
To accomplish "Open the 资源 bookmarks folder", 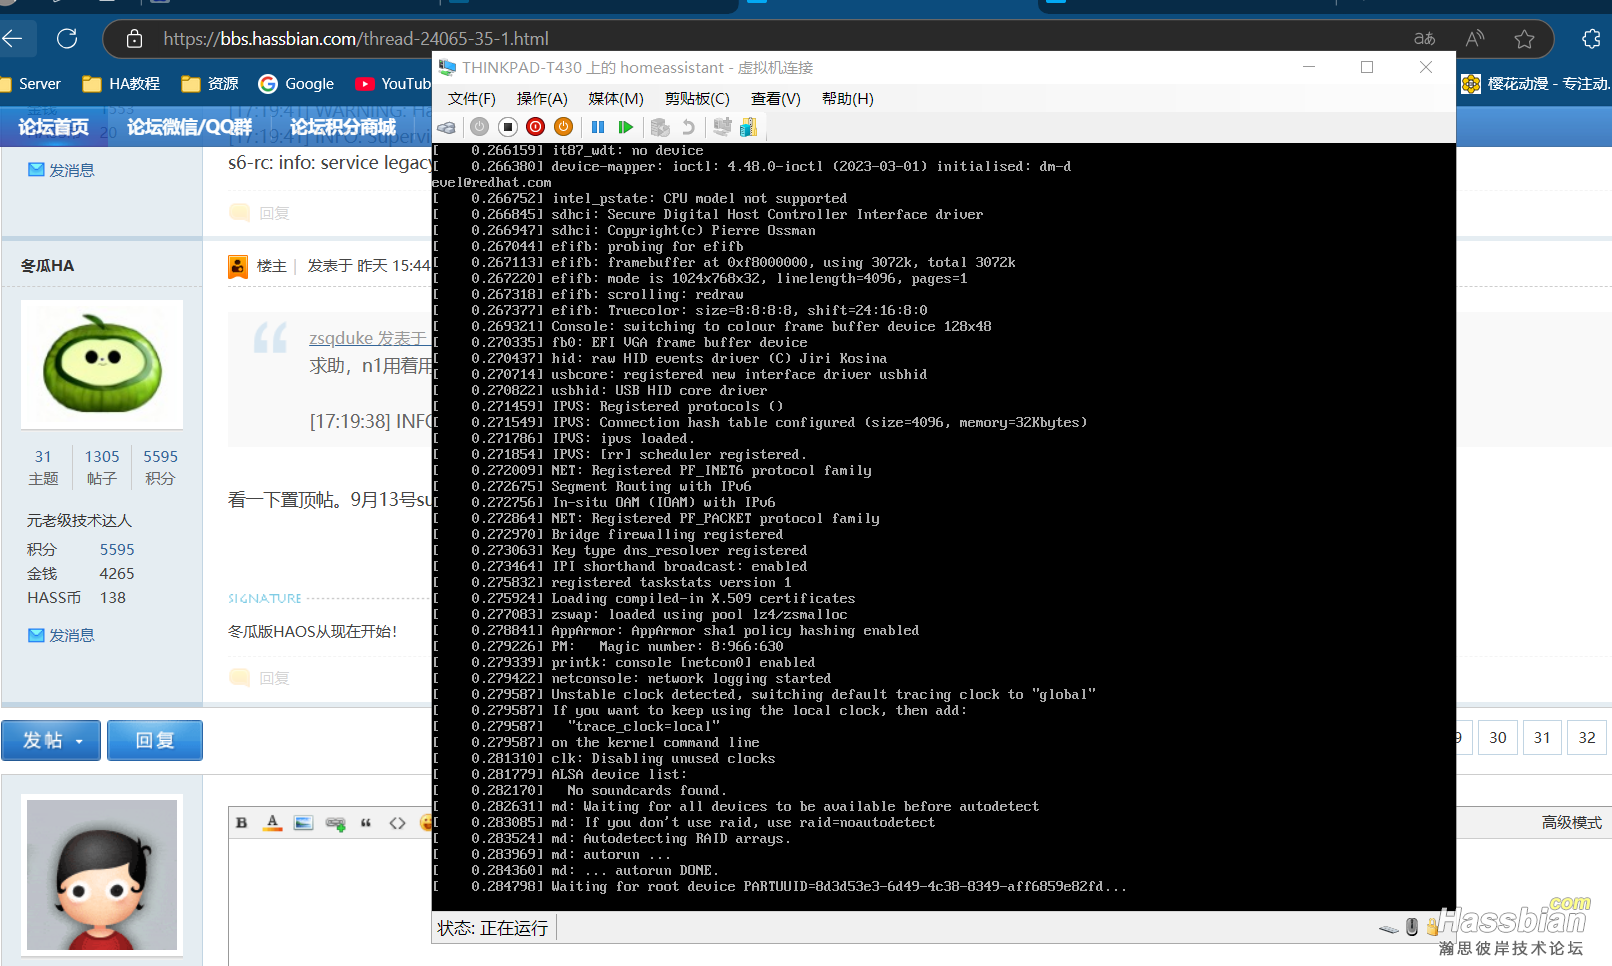I will tap(210, 84).
